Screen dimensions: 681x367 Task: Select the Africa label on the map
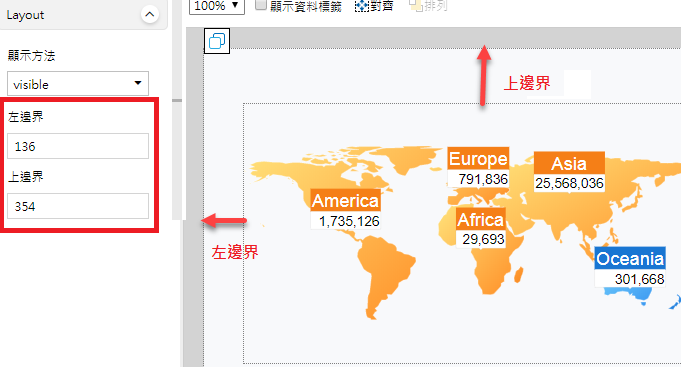pos(480,219)
